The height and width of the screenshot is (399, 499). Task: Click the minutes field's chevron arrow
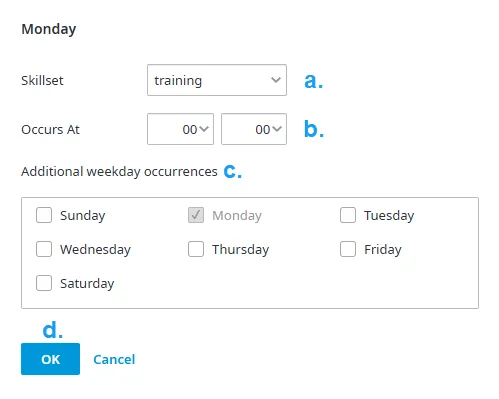coord(277,129)
